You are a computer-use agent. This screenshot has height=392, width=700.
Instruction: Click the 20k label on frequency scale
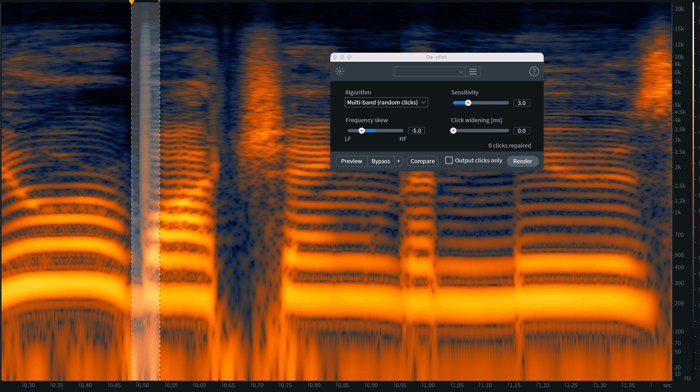click(x=679, y=9)
